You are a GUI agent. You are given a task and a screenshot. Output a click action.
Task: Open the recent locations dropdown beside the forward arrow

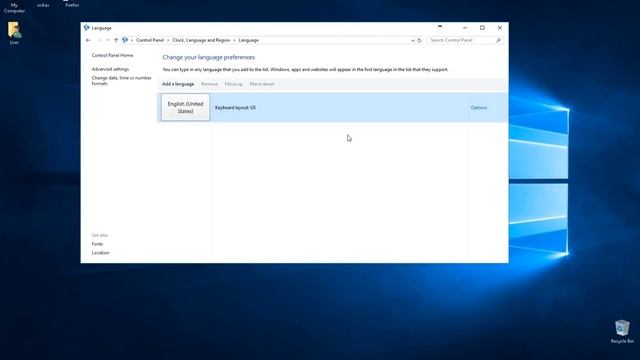pyautogui.click(x=108, y=40)
